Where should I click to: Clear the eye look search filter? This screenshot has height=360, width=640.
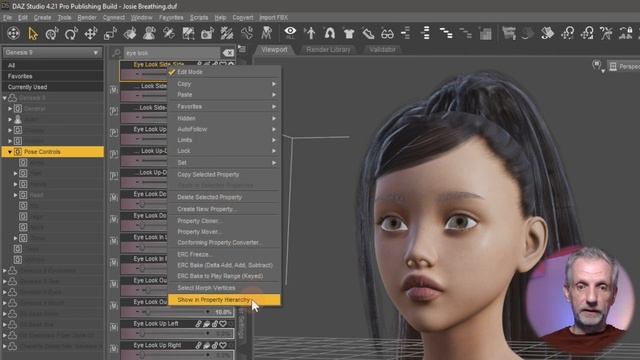coord(228,53)
